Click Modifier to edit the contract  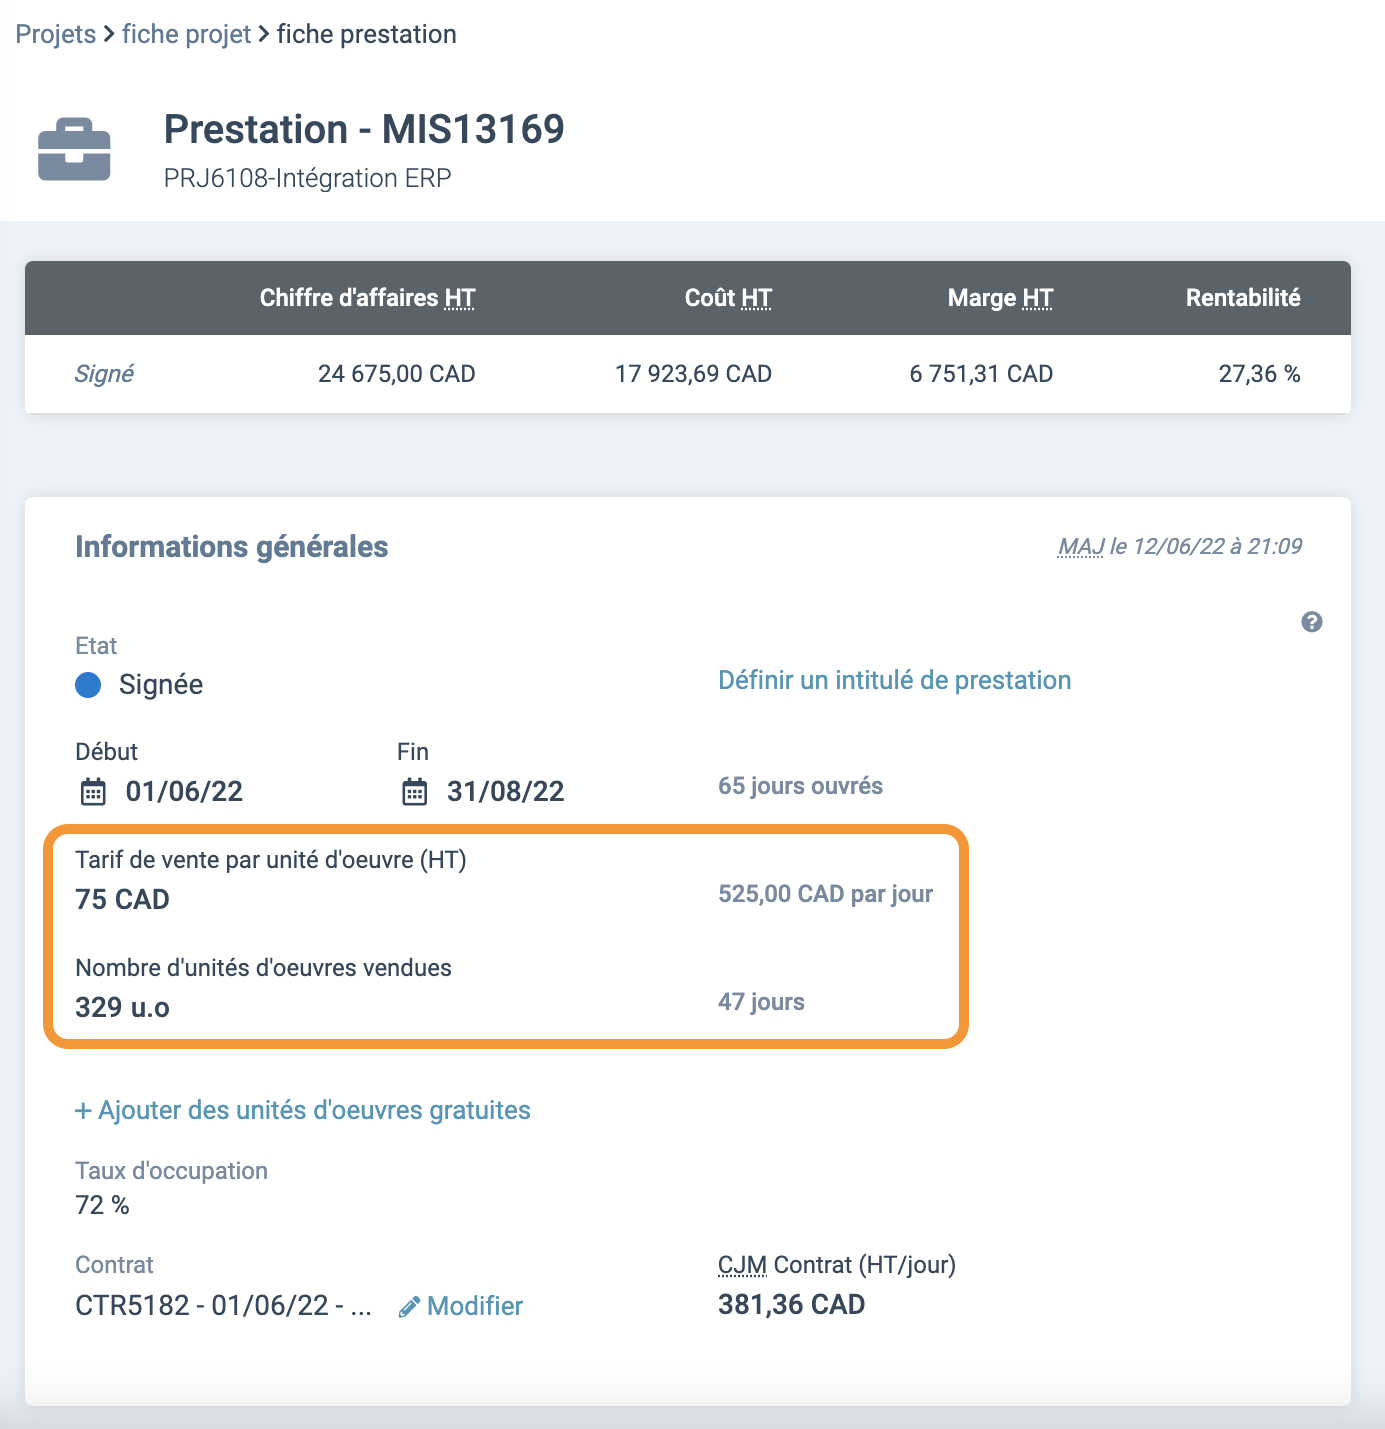[475, 1306]
